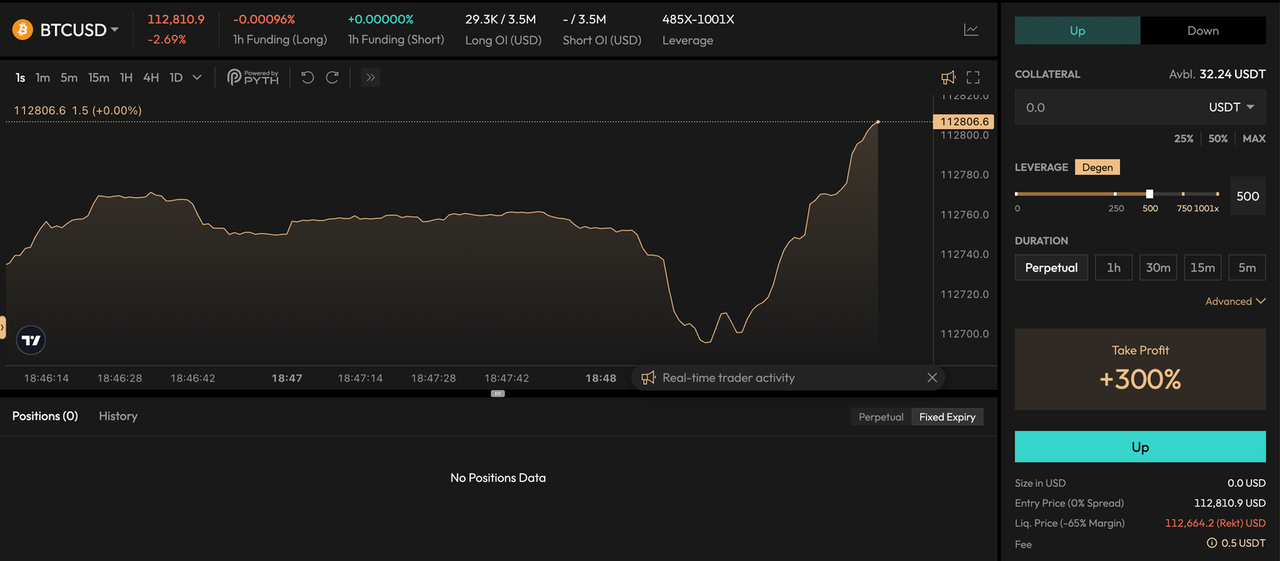Screen dimensions: 1280x561
Task: Close the Real-time trader activity banner
Action: (x=932, y=378)
